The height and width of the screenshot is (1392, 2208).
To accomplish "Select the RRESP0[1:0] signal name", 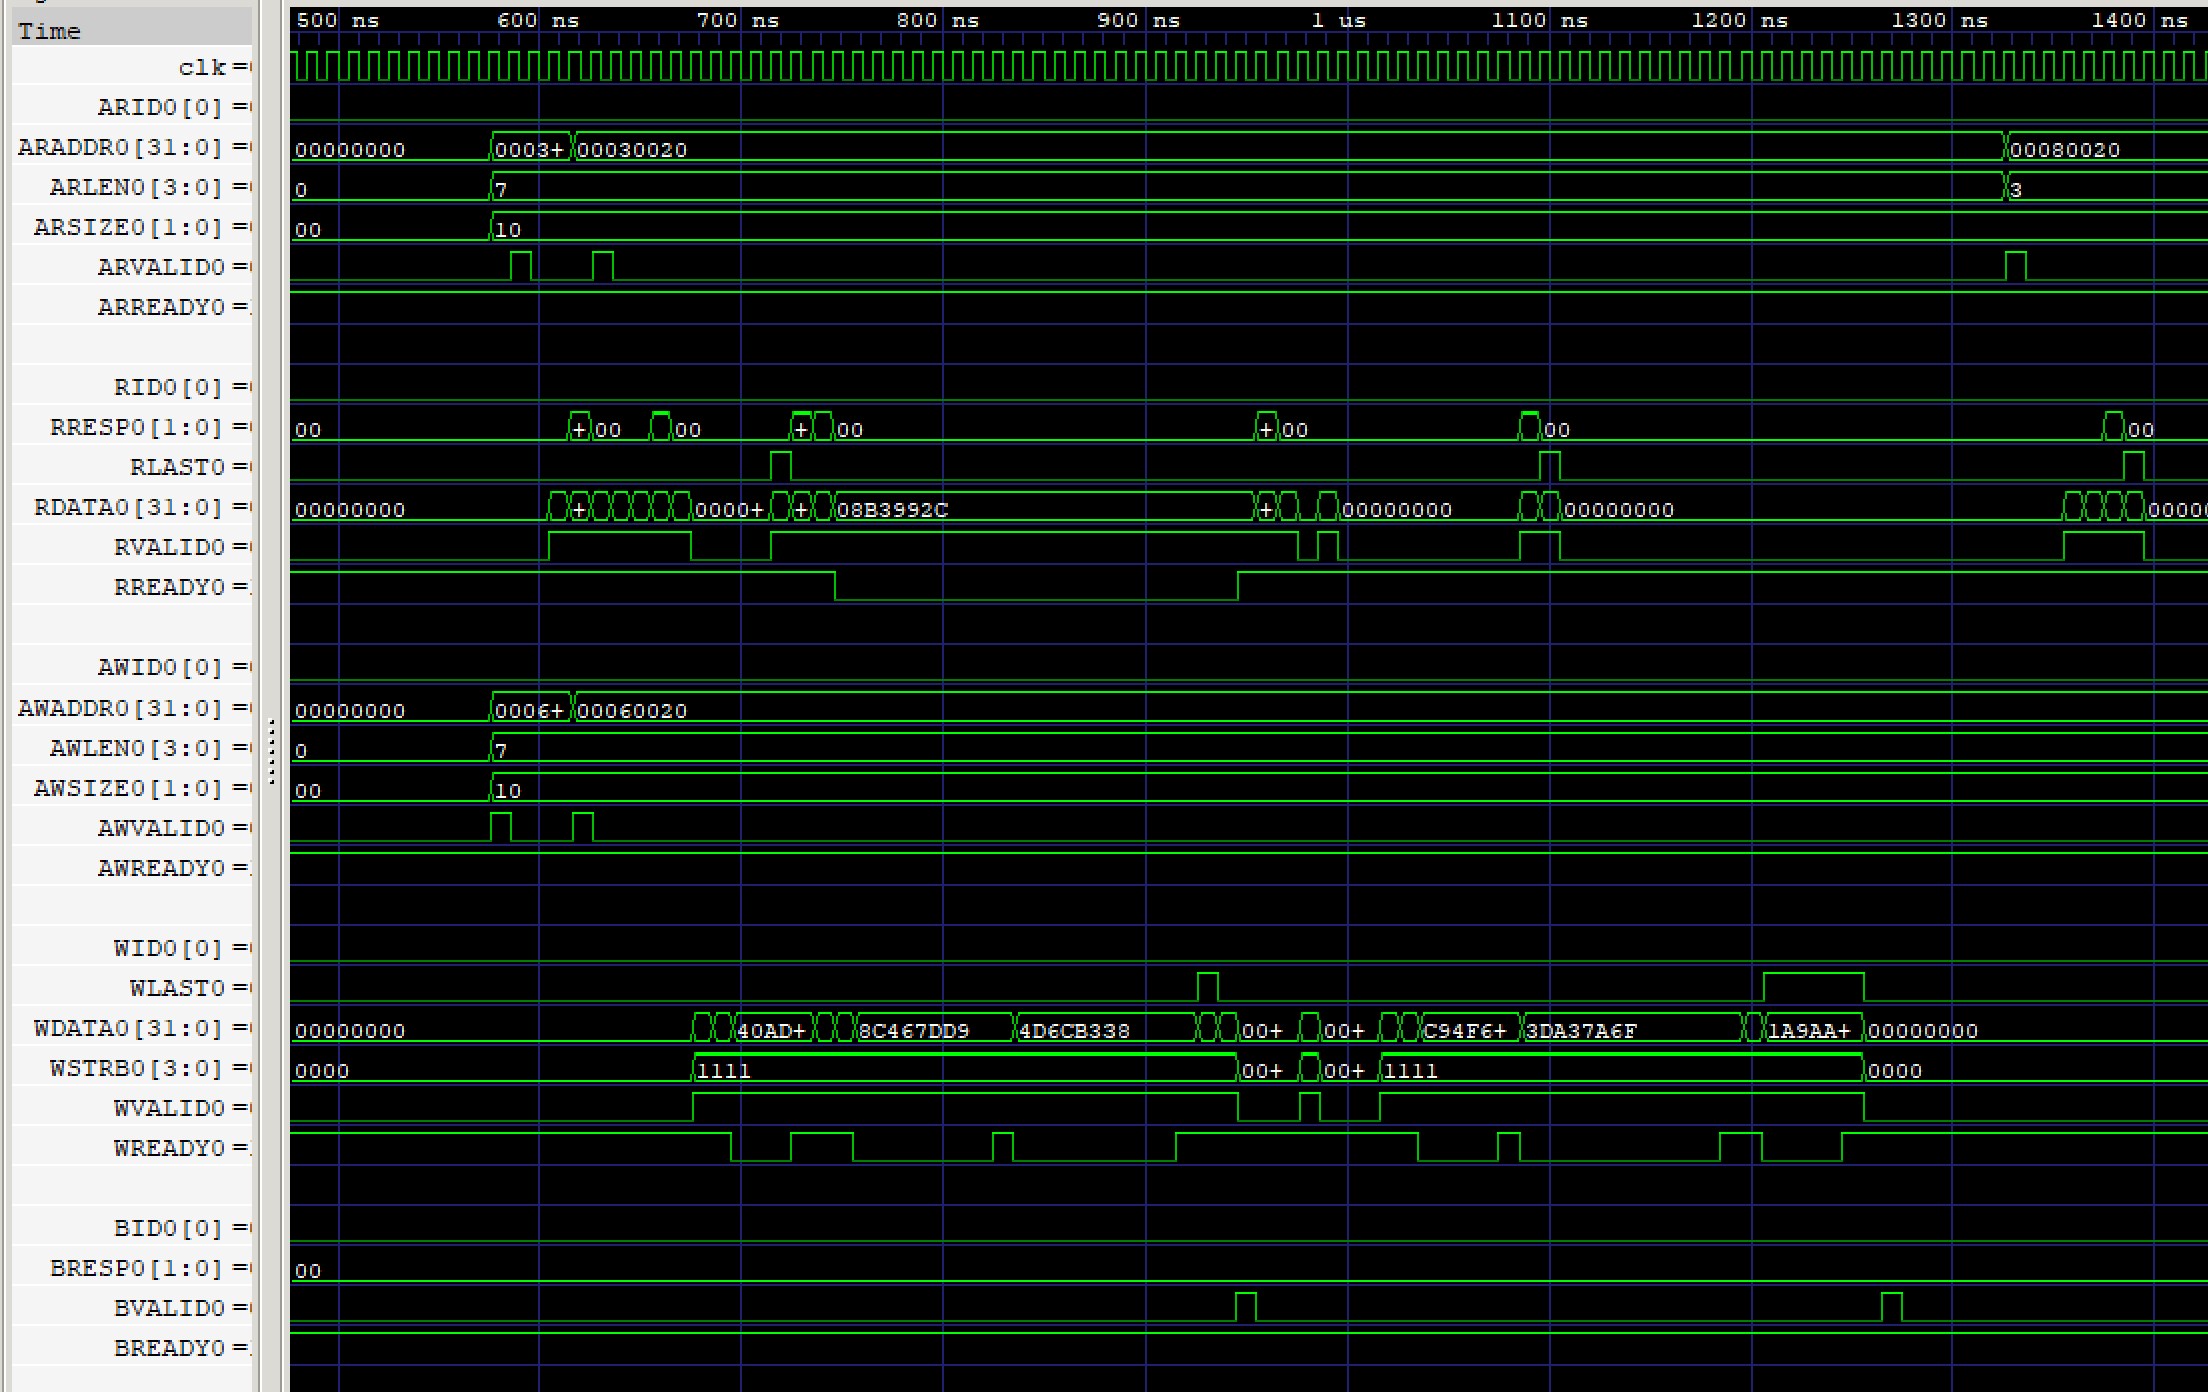I will pos(137,427).
